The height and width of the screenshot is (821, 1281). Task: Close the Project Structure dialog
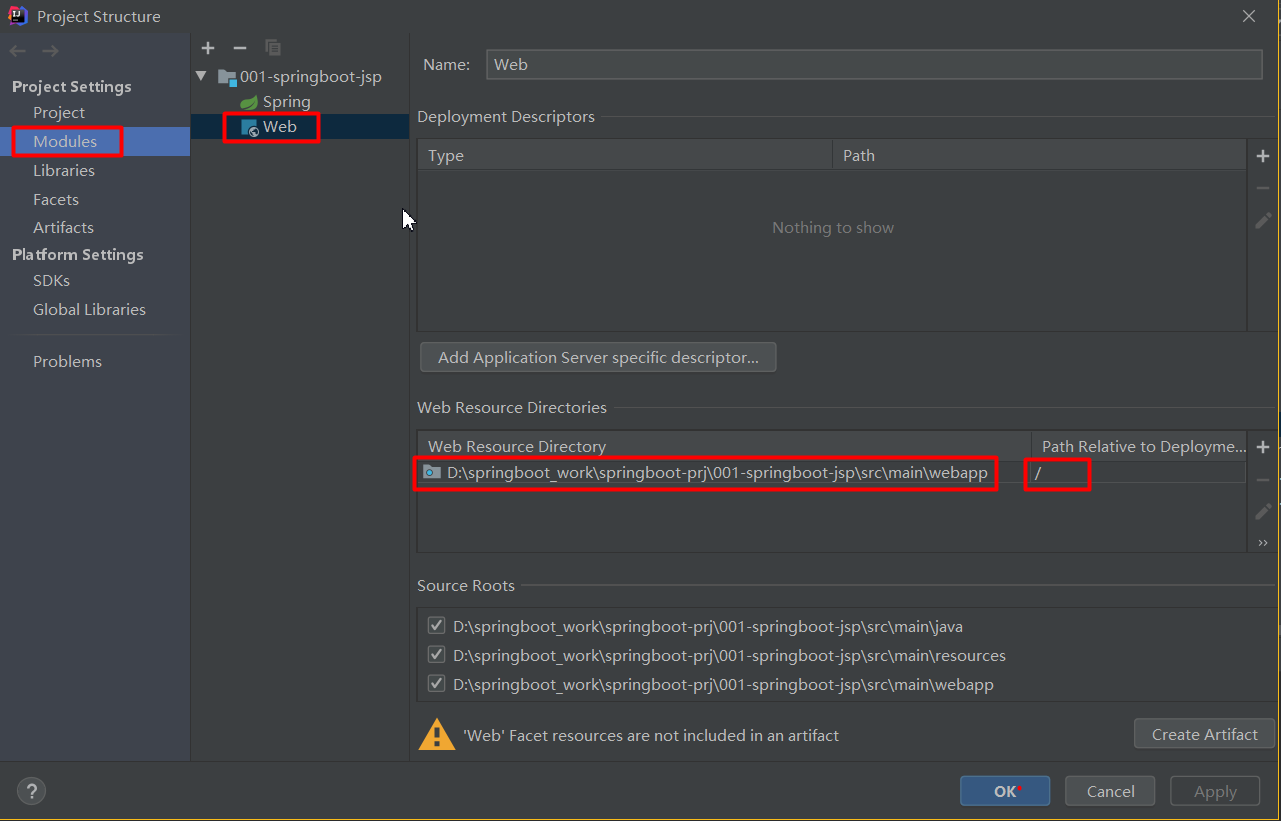1249,16
